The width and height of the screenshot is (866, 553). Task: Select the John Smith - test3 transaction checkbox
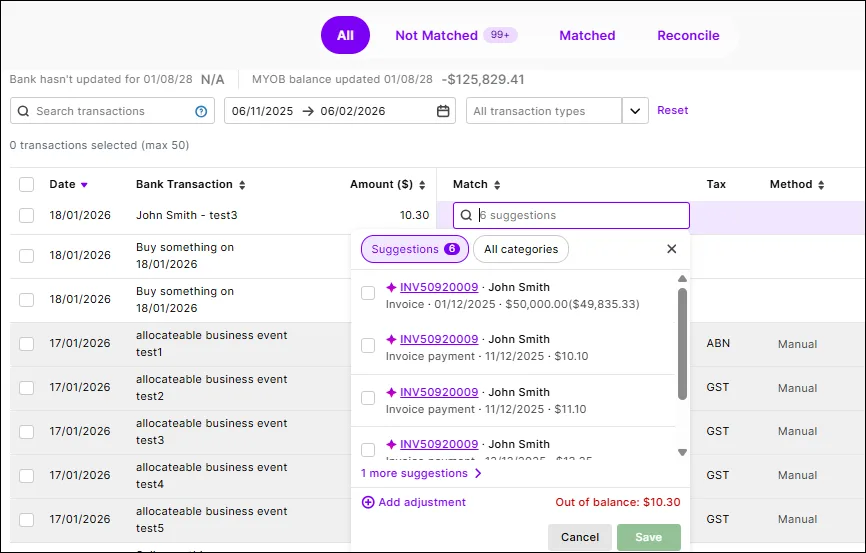pos(27,215)
